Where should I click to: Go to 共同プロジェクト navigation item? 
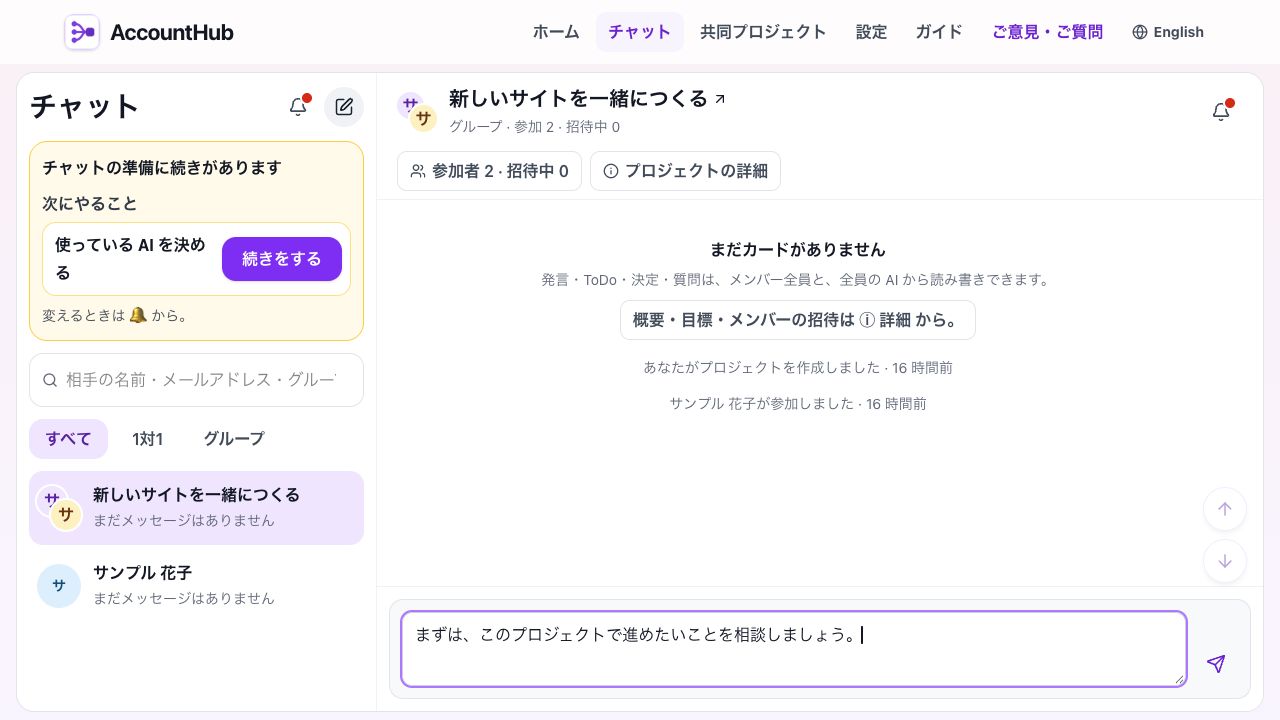coord(763,32)
